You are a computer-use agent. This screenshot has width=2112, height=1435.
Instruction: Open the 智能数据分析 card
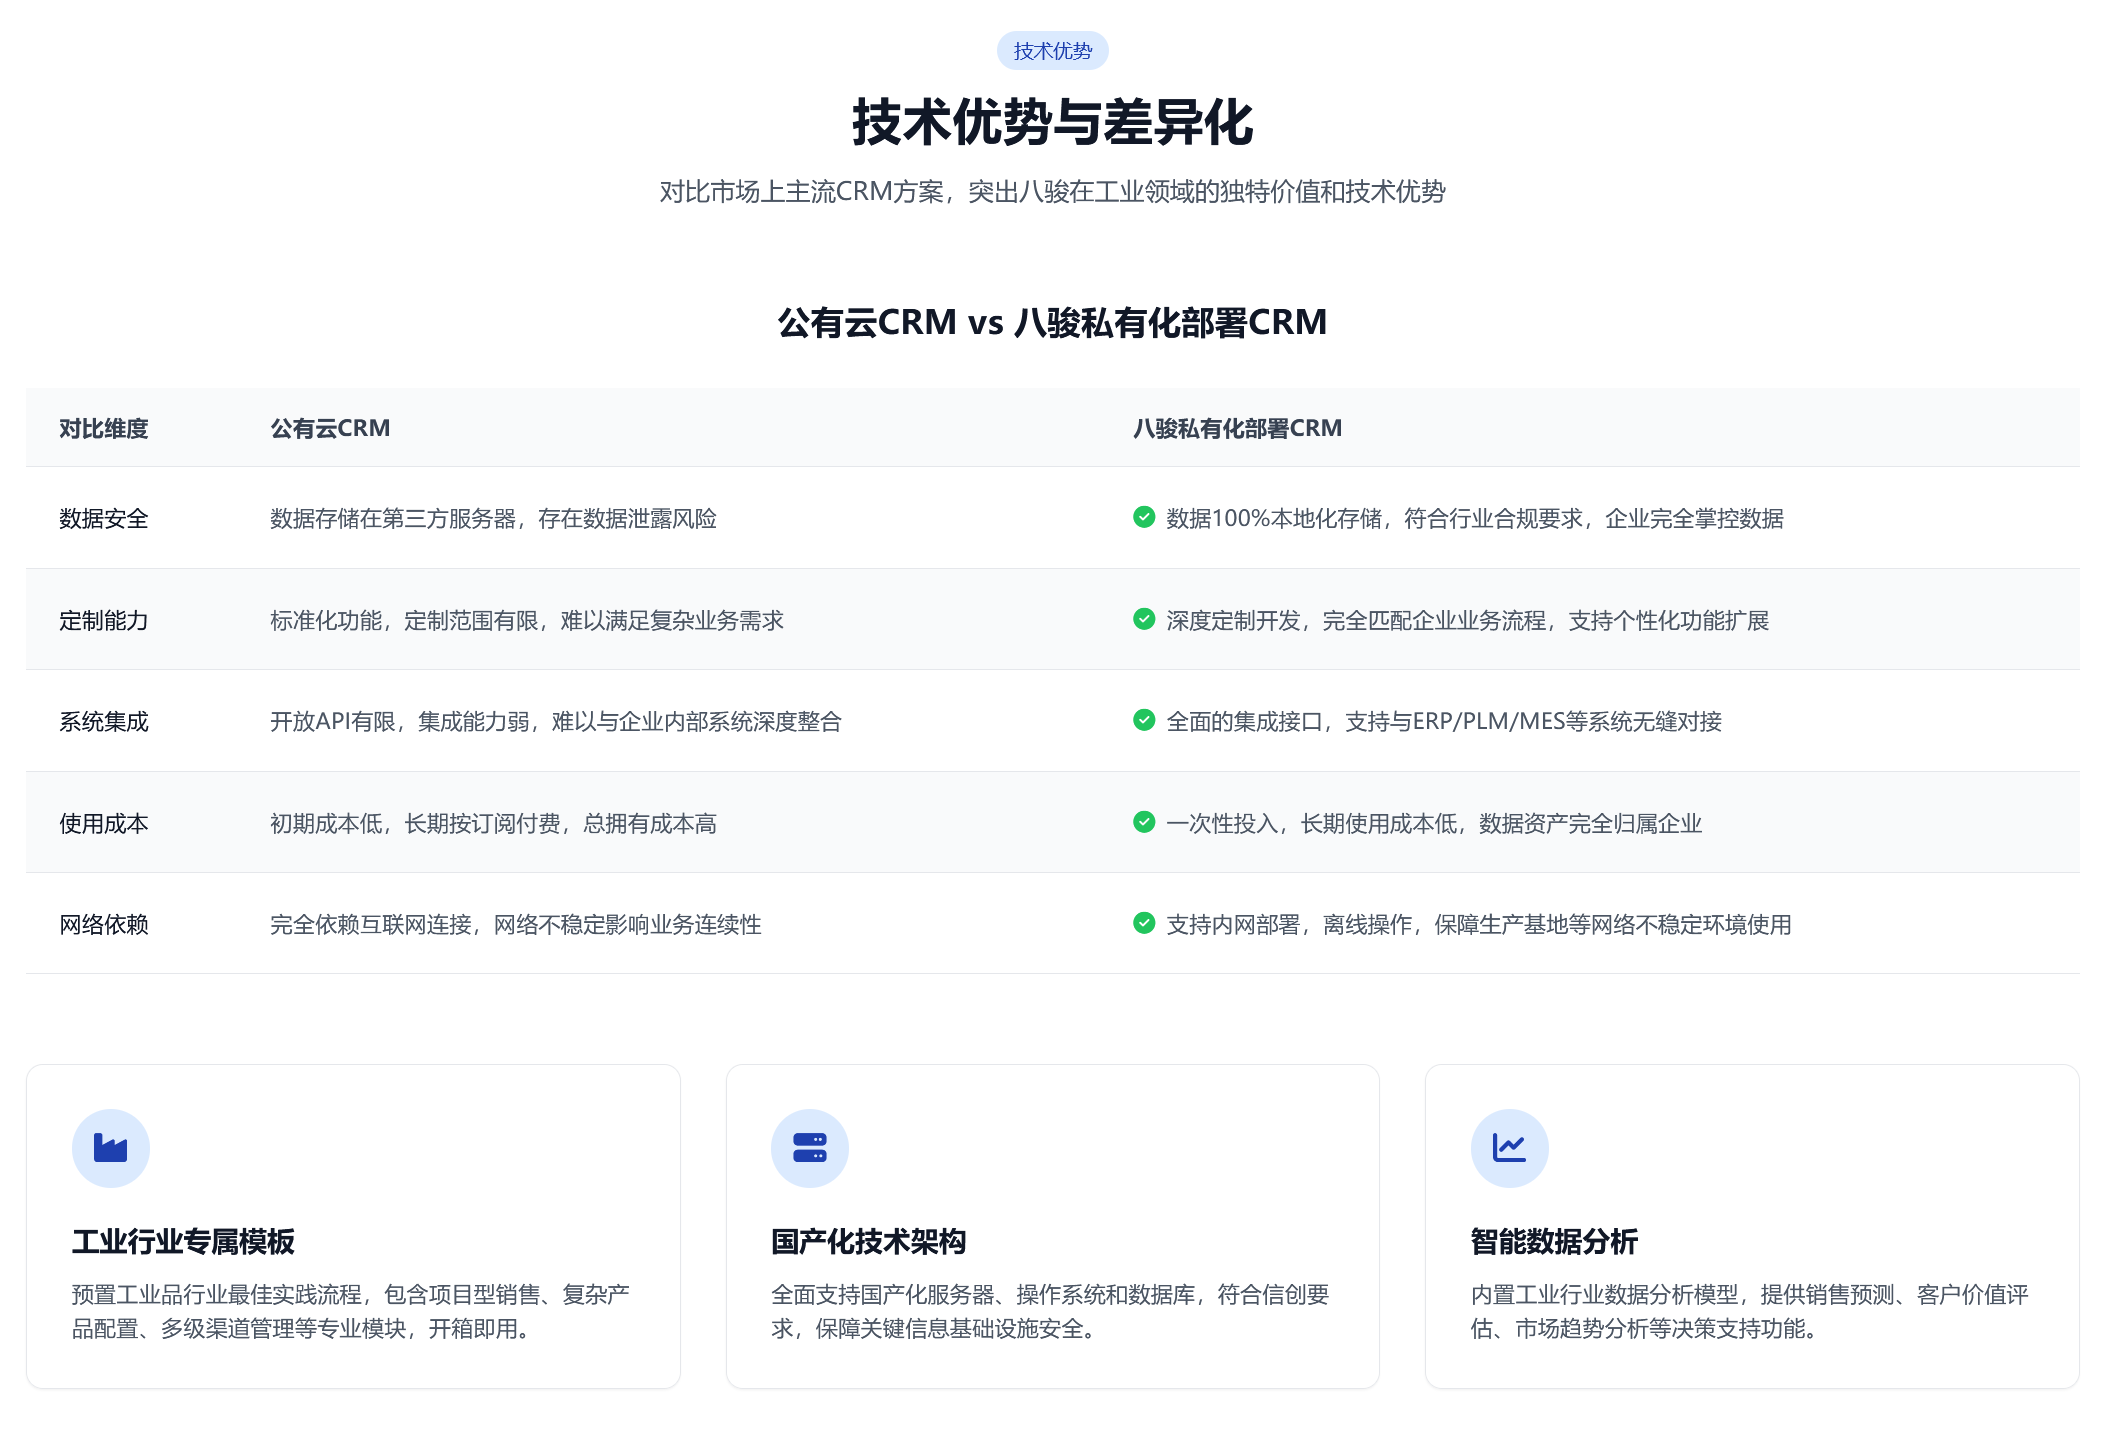pyautogui.click(x=1752, y=1227)
